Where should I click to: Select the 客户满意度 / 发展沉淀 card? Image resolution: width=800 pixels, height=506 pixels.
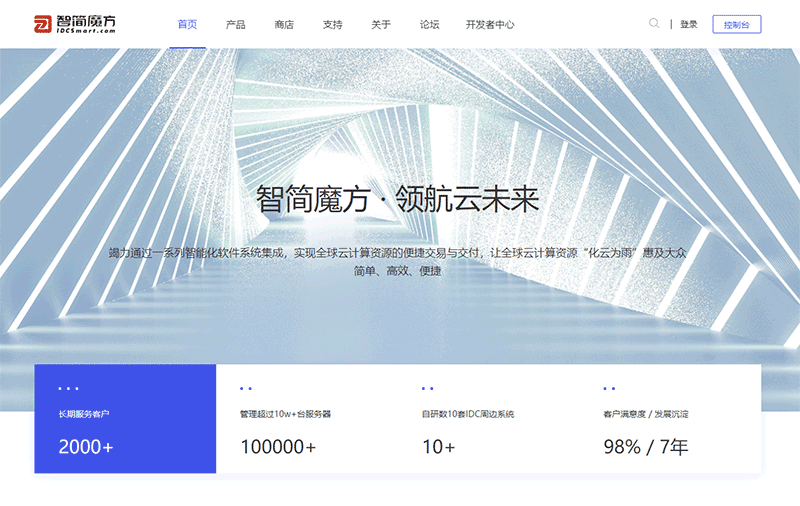670,418
